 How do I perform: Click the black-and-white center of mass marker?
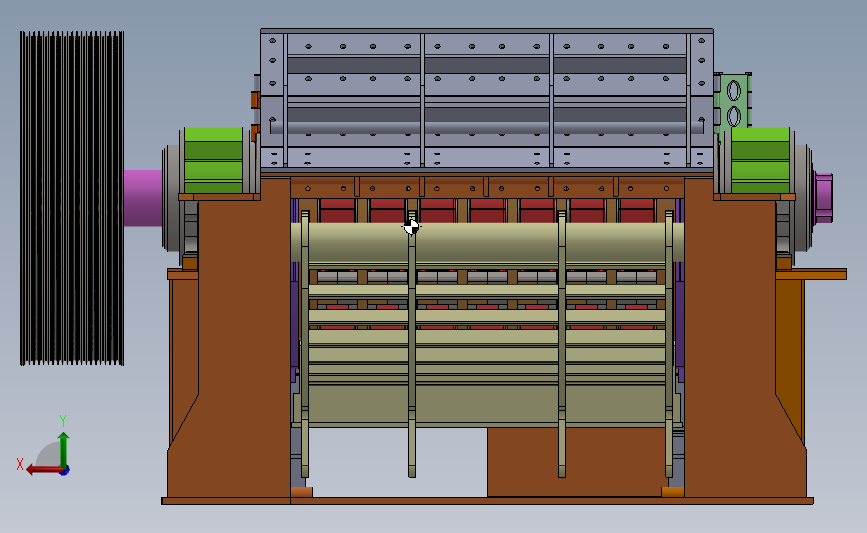(411, 227)
